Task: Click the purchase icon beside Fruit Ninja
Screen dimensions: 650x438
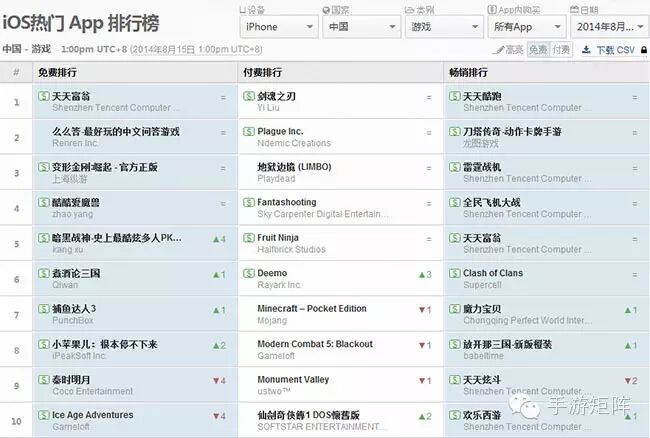Action: coord(249,238)
